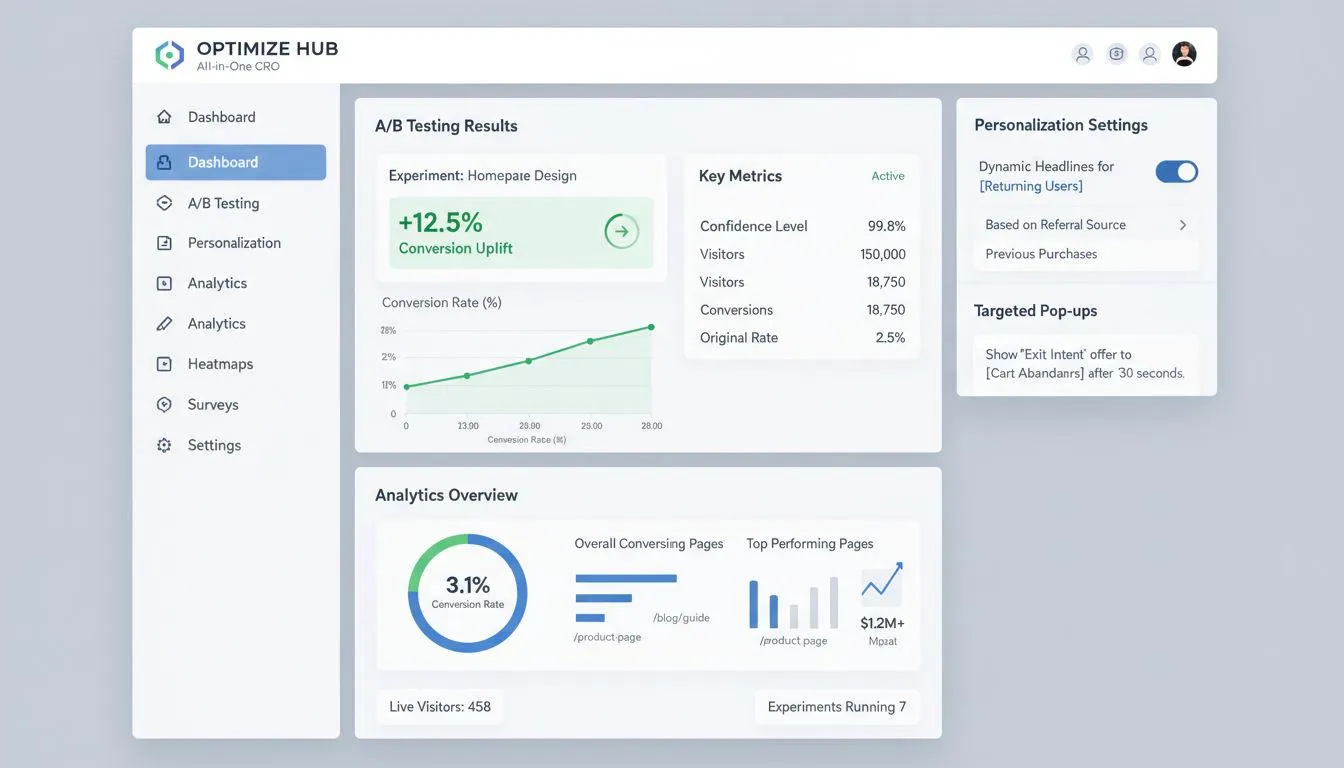
Task: Click the green circular arrow on Conversion Uplift
Action: point(621,232)
